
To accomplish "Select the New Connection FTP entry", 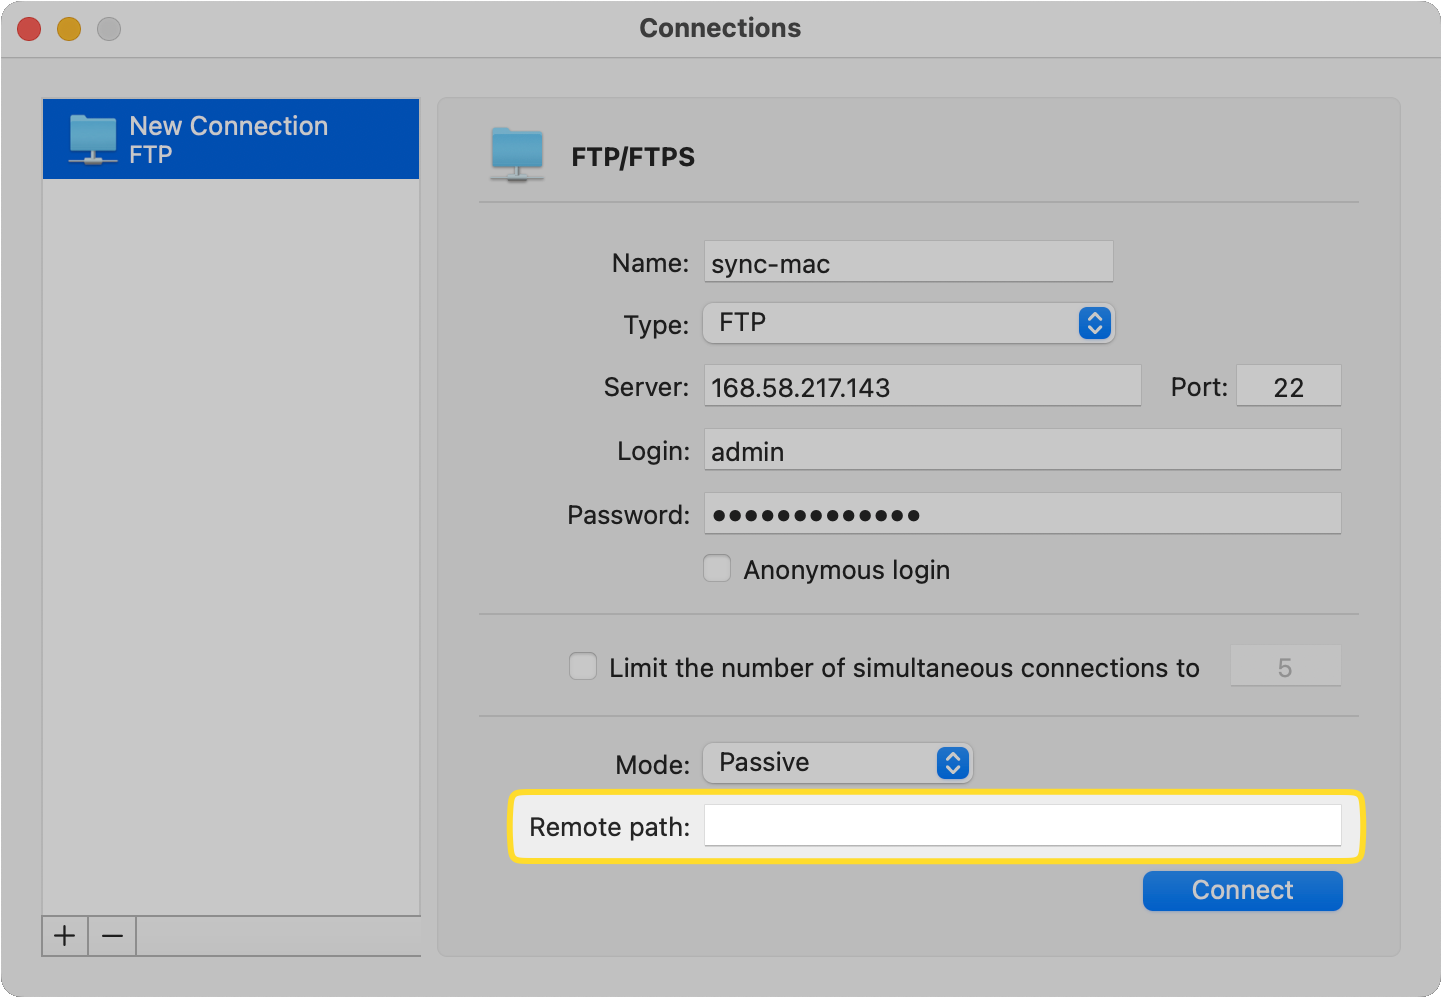I will (x=230, y=139).
